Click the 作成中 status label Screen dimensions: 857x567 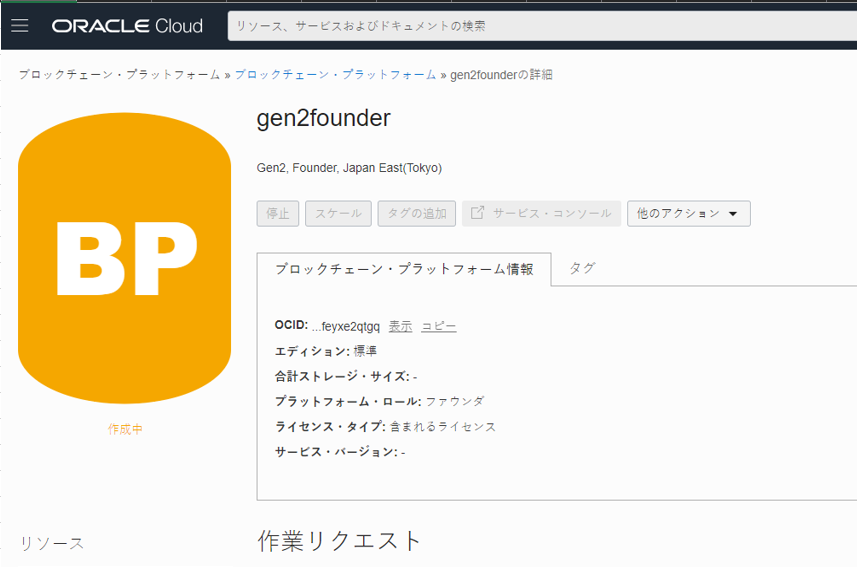[x=125, y=429]
